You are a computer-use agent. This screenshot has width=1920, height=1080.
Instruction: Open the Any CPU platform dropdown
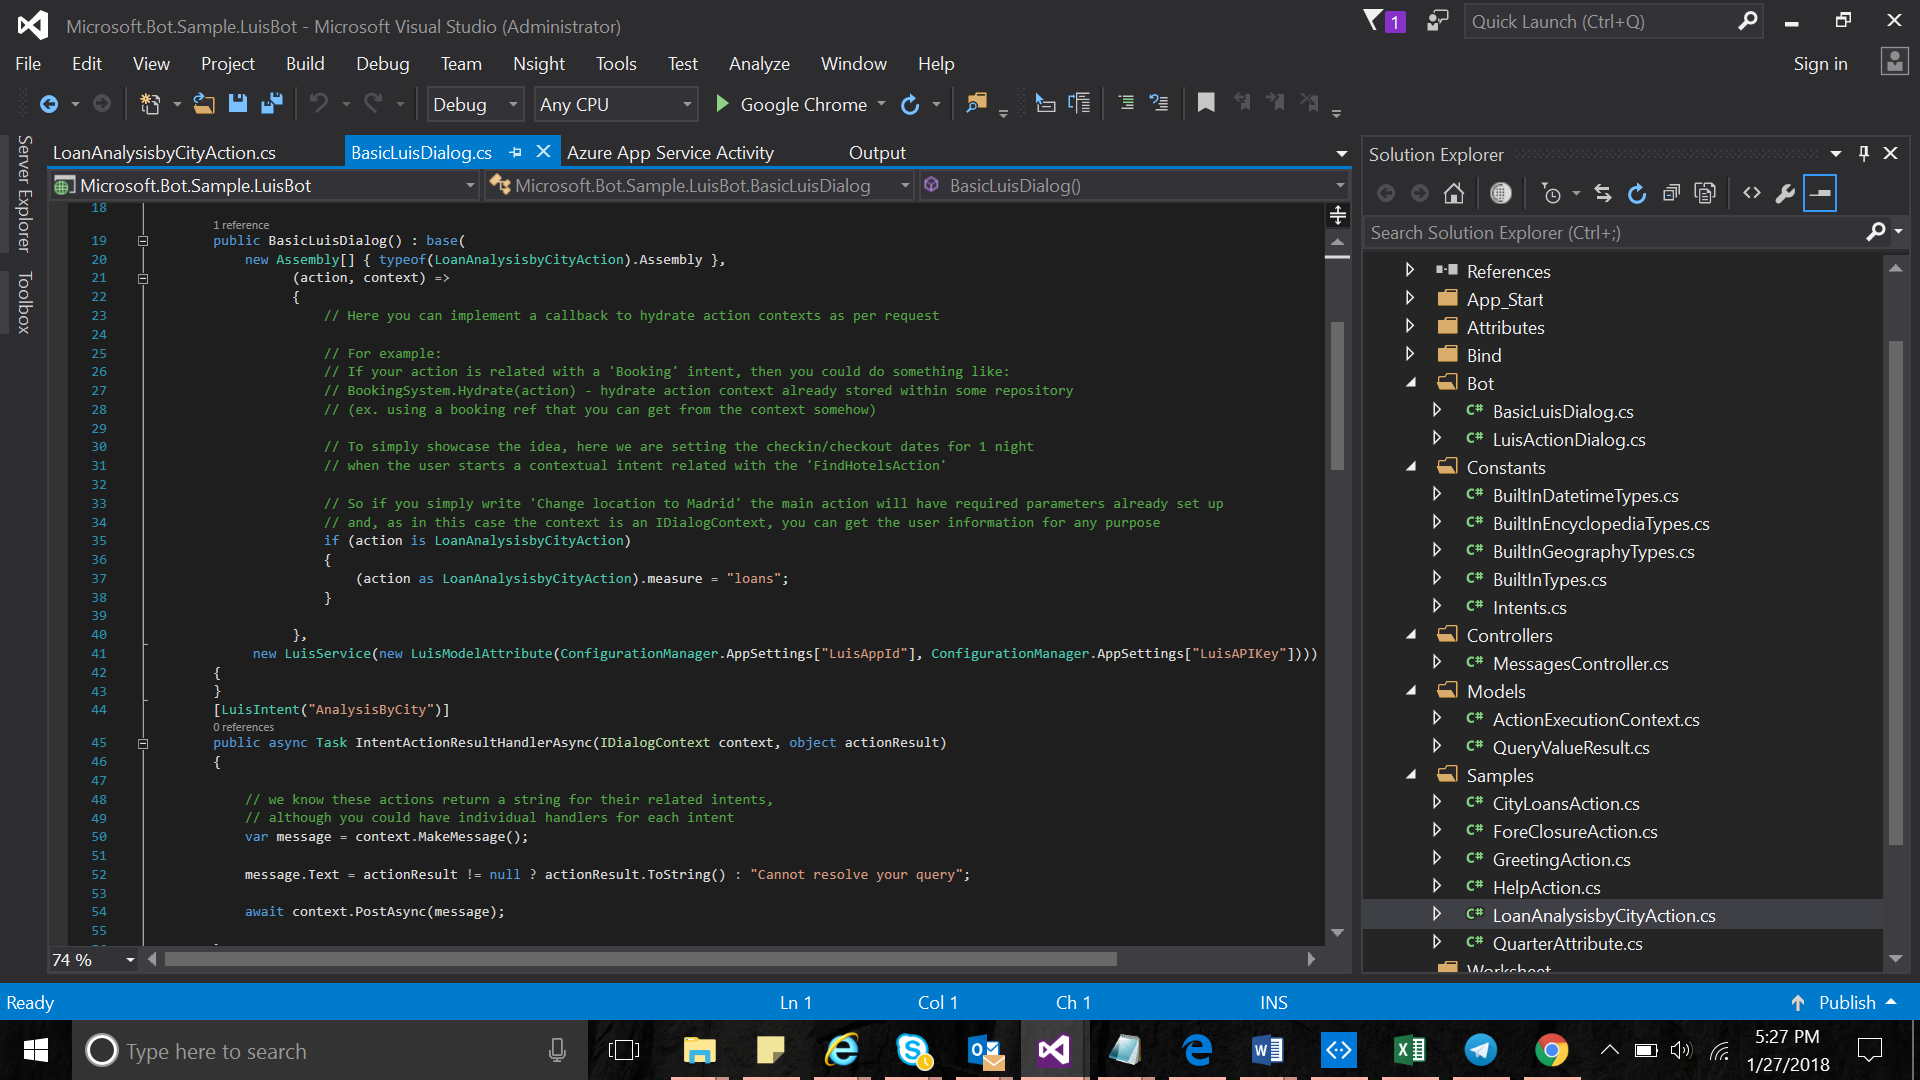click(x=614, y=104)
